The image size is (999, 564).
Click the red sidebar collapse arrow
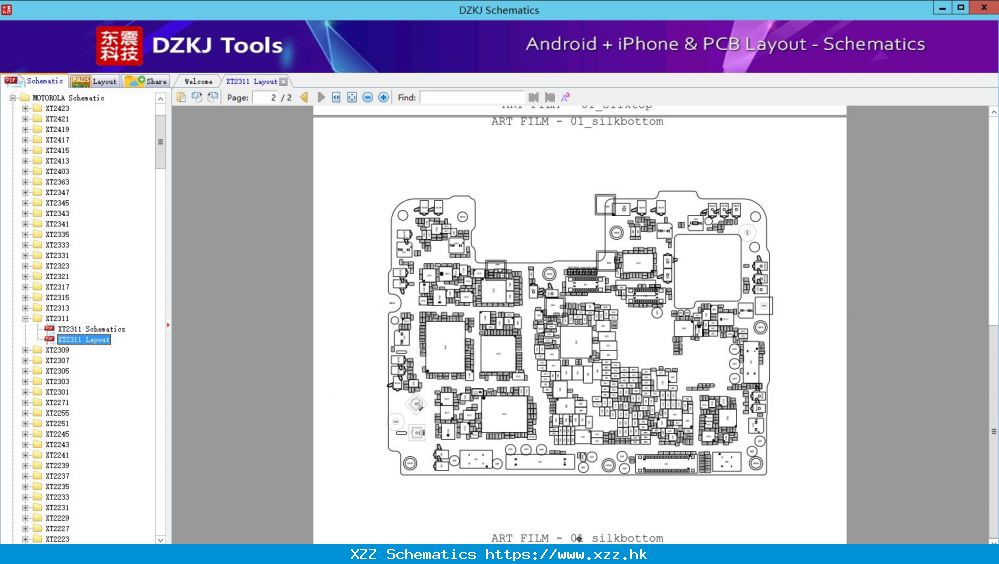[168, 325]
